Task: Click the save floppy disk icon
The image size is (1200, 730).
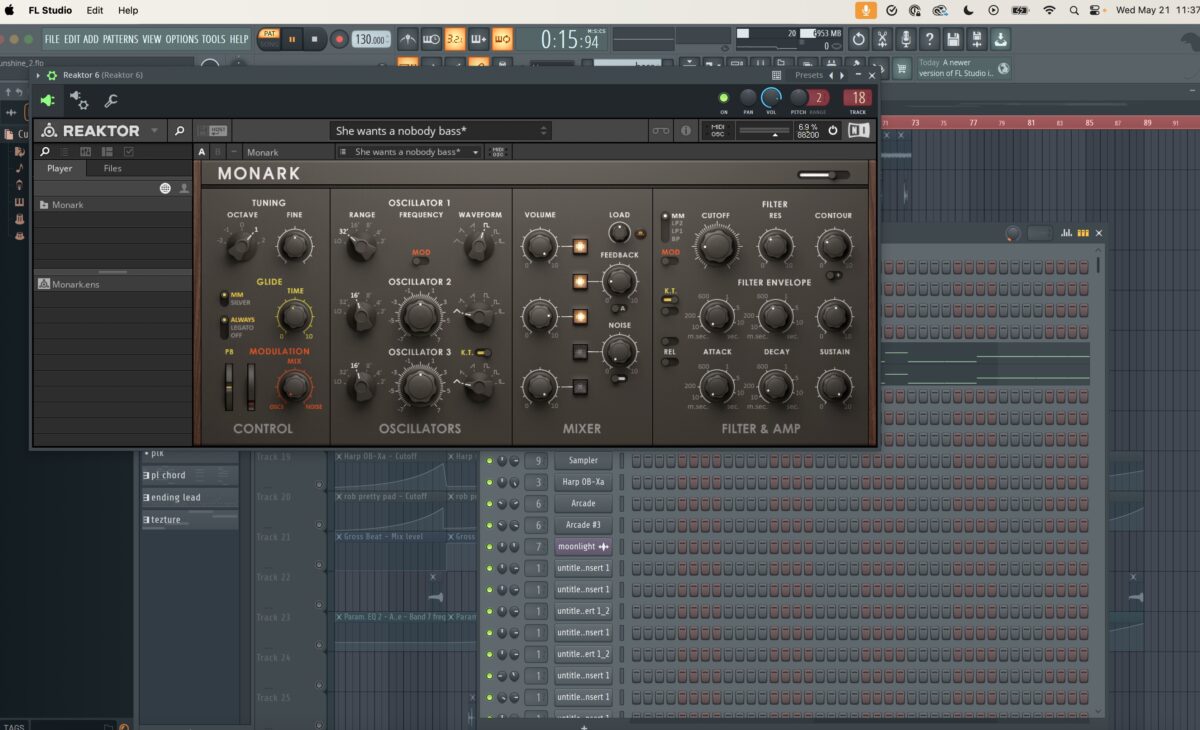Action: pos(953,40)
